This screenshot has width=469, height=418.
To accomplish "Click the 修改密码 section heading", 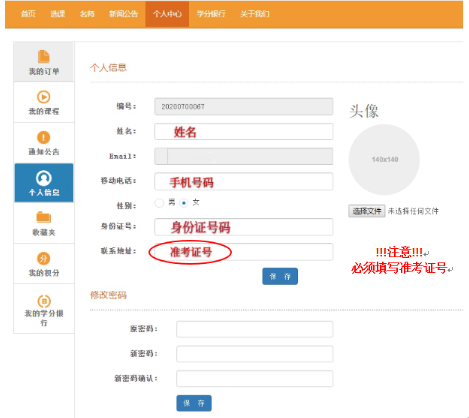I will [x=108, y=295].
